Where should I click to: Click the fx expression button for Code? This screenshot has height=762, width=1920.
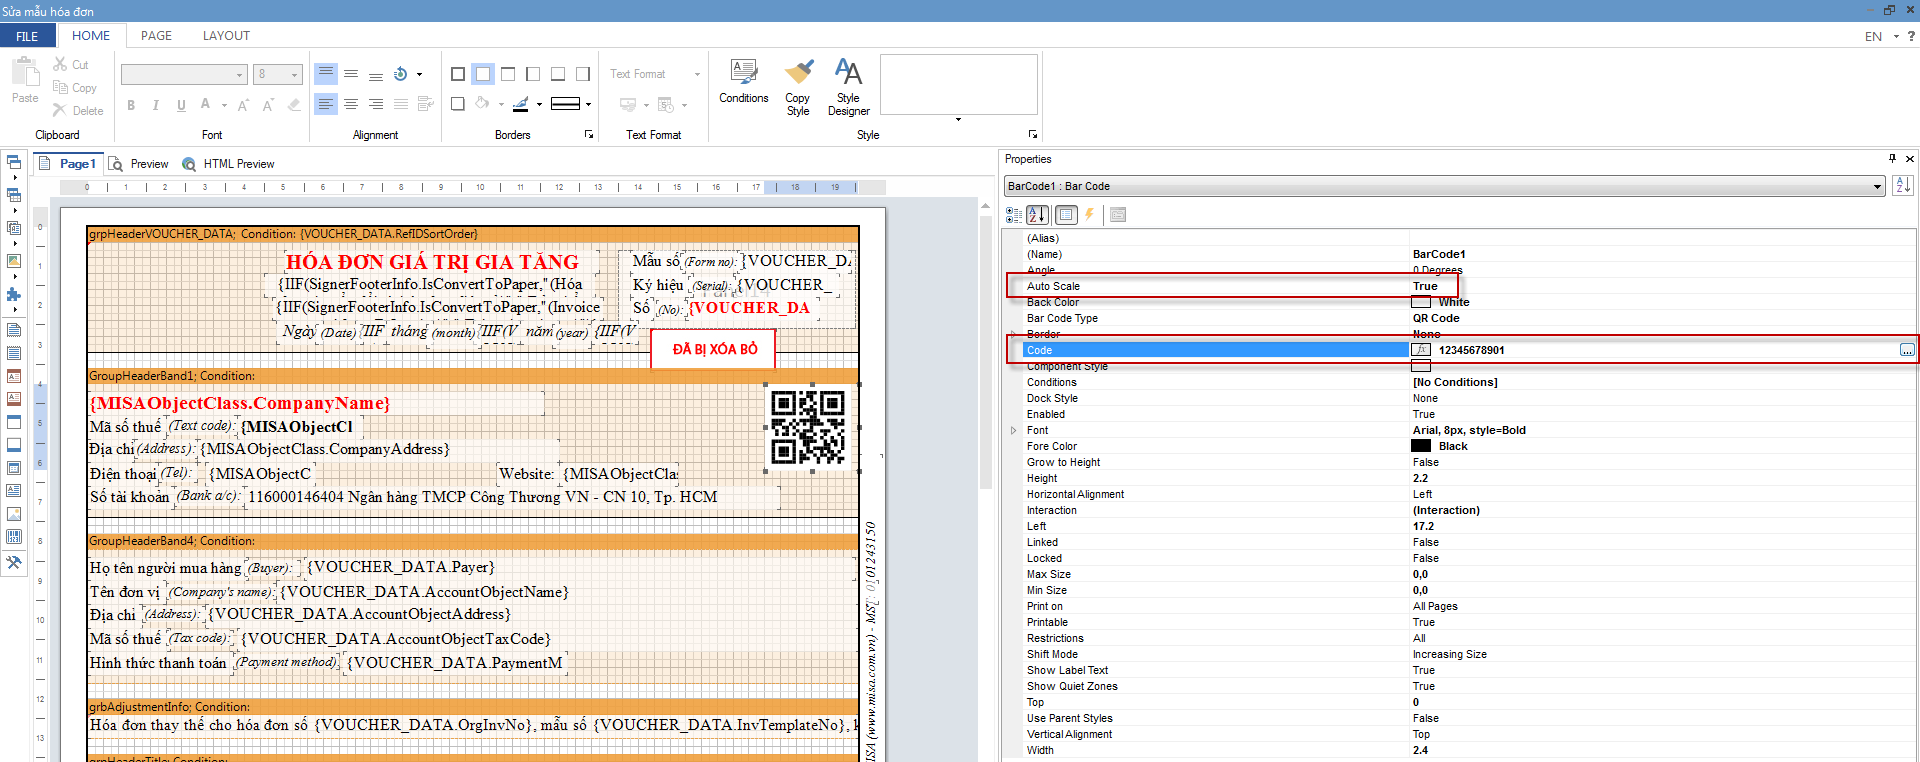tap(1421, 350)
